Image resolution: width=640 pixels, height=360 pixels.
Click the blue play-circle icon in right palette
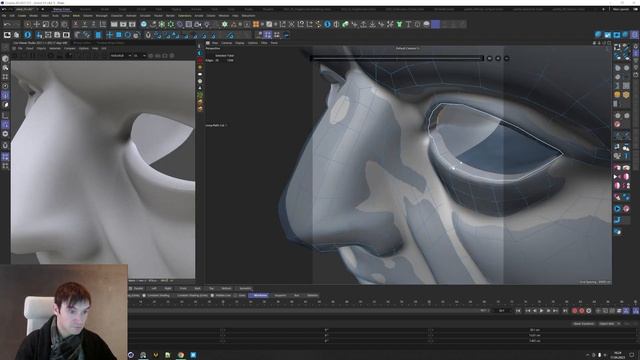click(618, 209)
